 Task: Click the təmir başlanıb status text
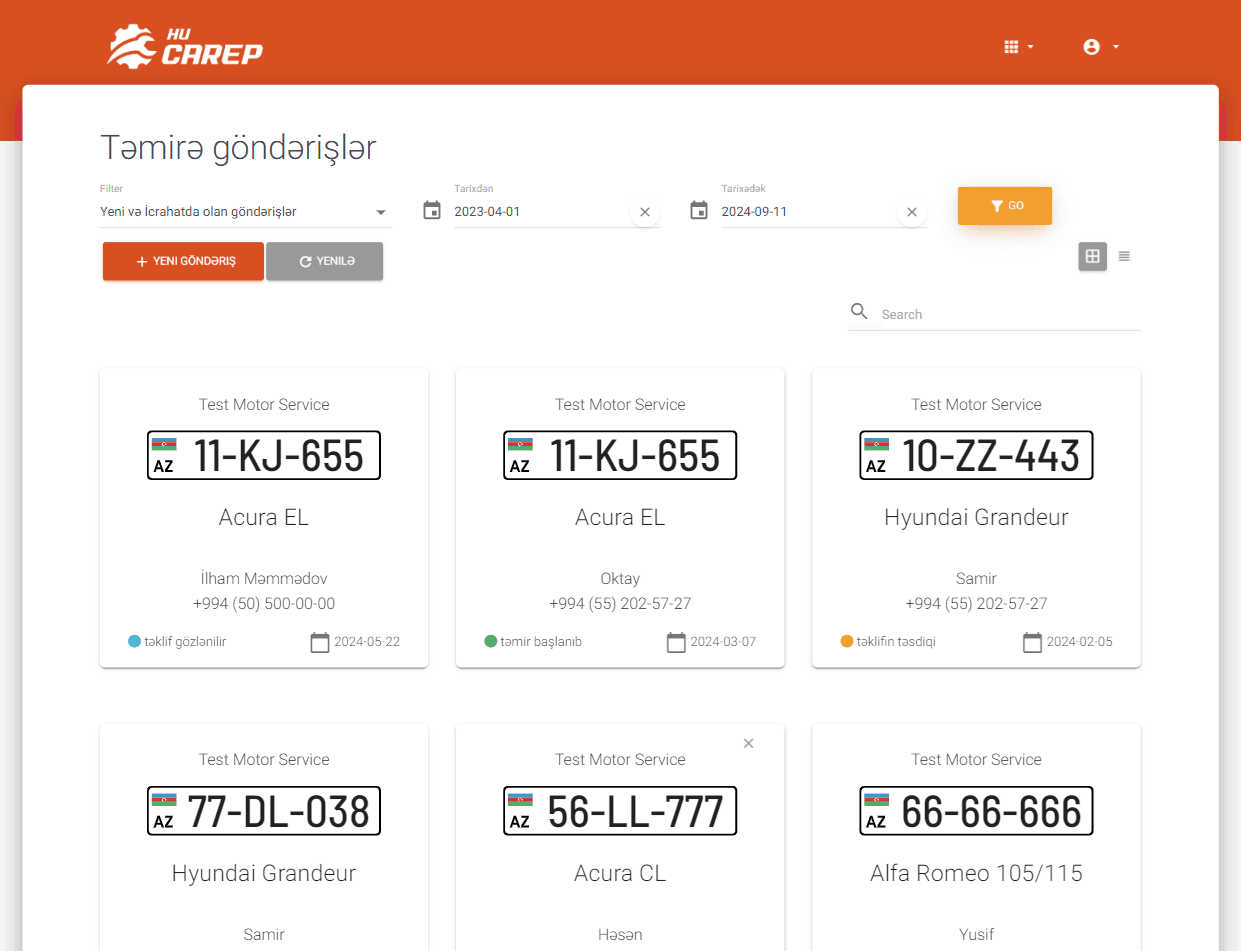click(541, 641)
